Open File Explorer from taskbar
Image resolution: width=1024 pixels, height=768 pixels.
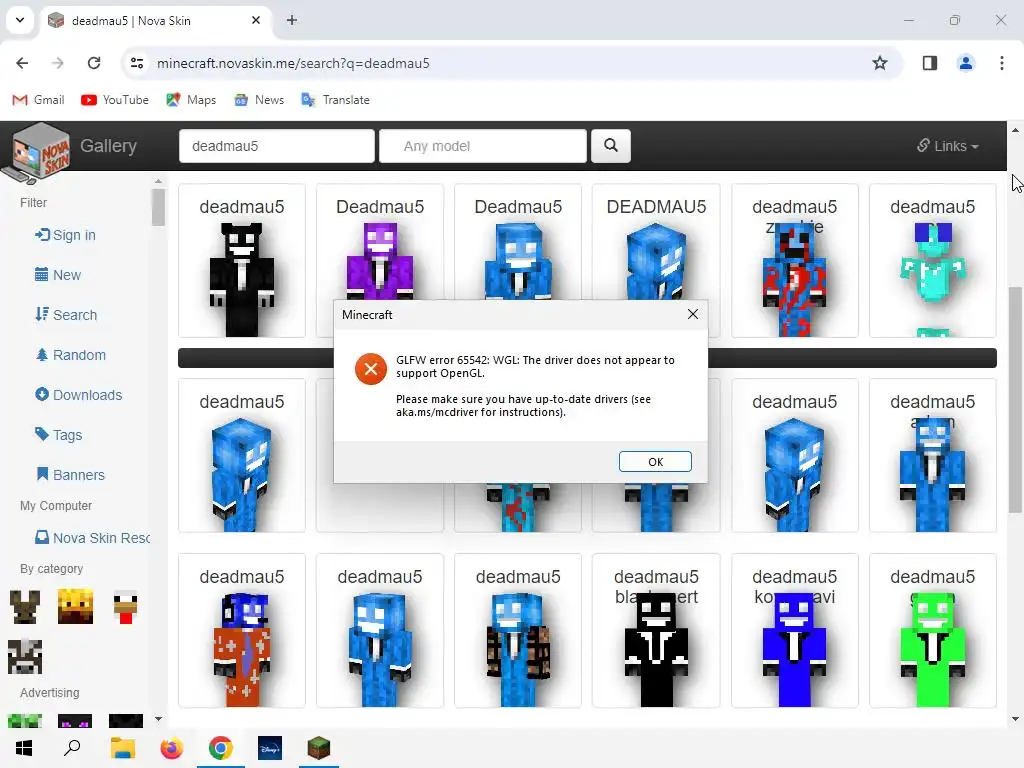[122, 748]
